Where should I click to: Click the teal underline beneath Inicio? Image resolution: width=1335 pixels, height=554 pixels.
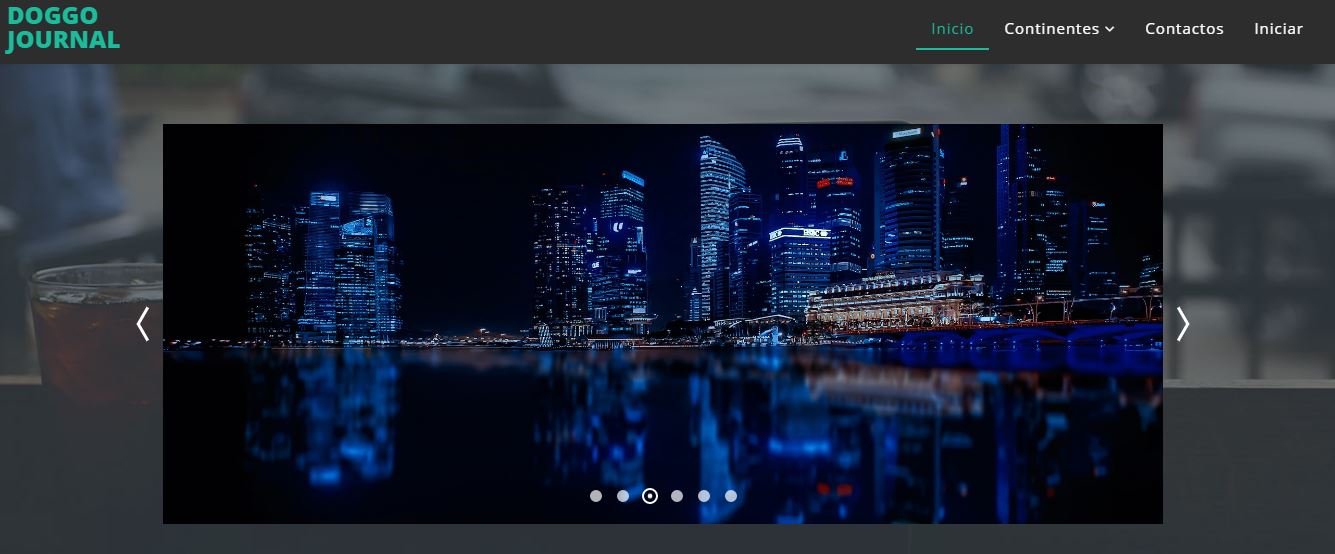[952, 48]
